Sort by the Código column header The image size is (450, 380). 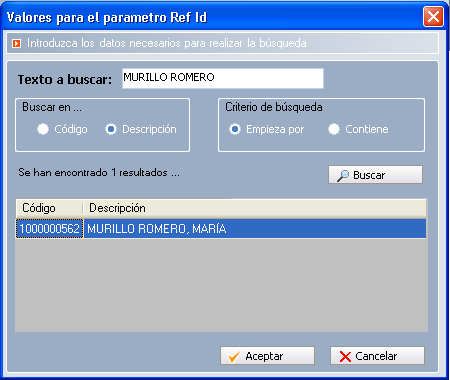pyautogui.click(x=49, y=208)
